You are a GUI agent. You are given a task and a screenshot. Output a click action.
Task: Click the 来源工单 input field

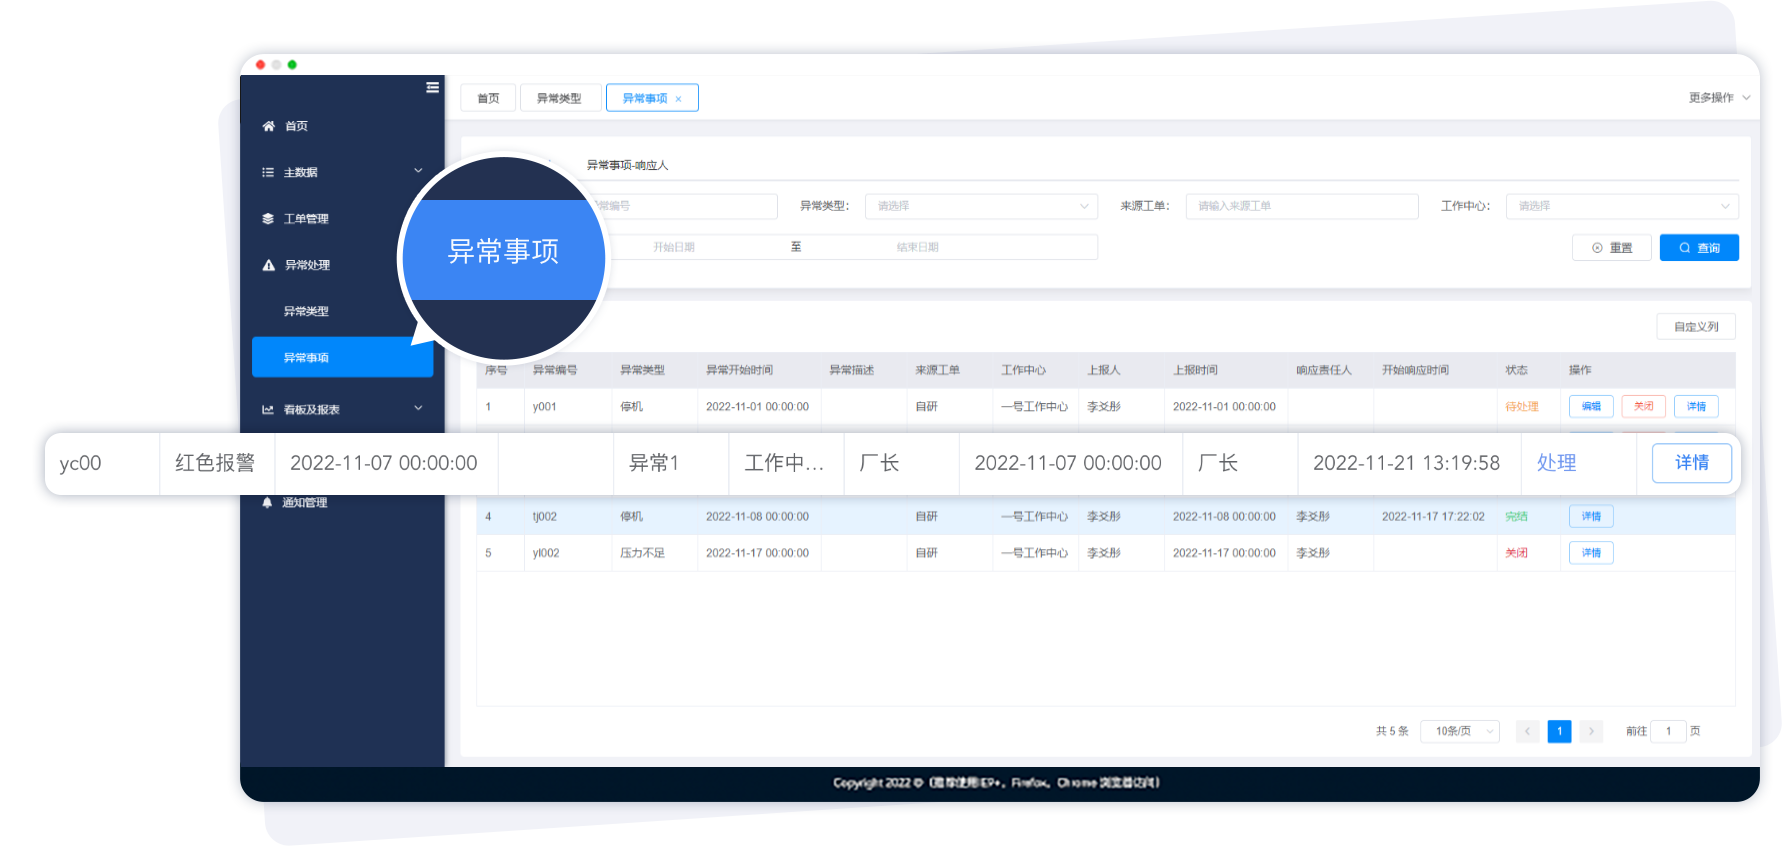point(1302,206)
